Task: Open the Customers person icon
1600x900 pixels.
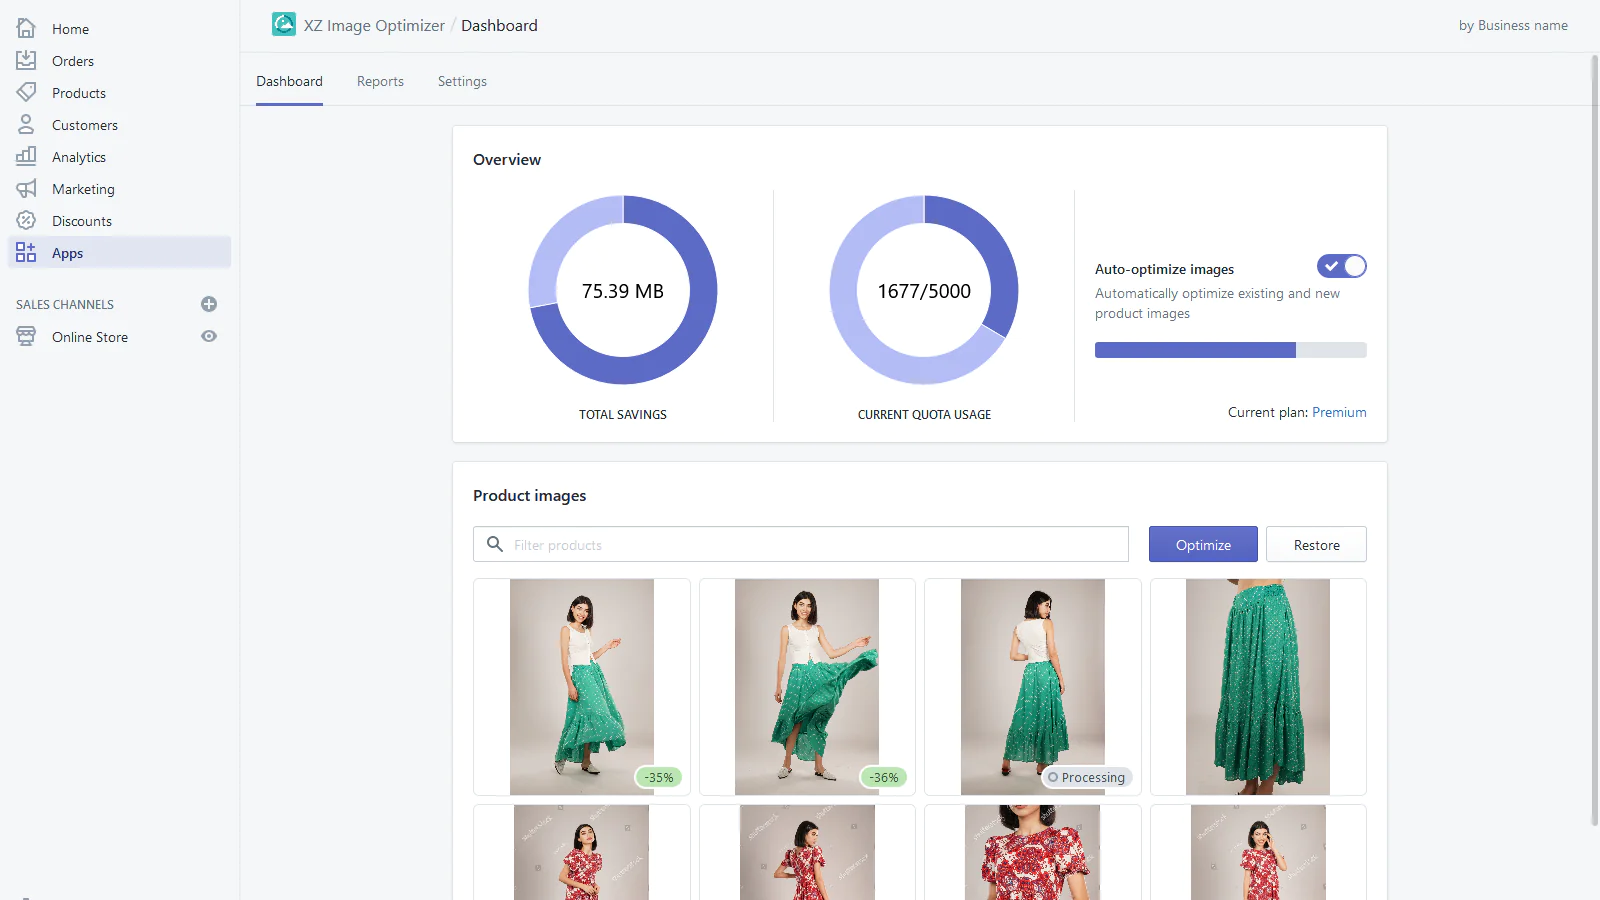Action: click(26, 125)
